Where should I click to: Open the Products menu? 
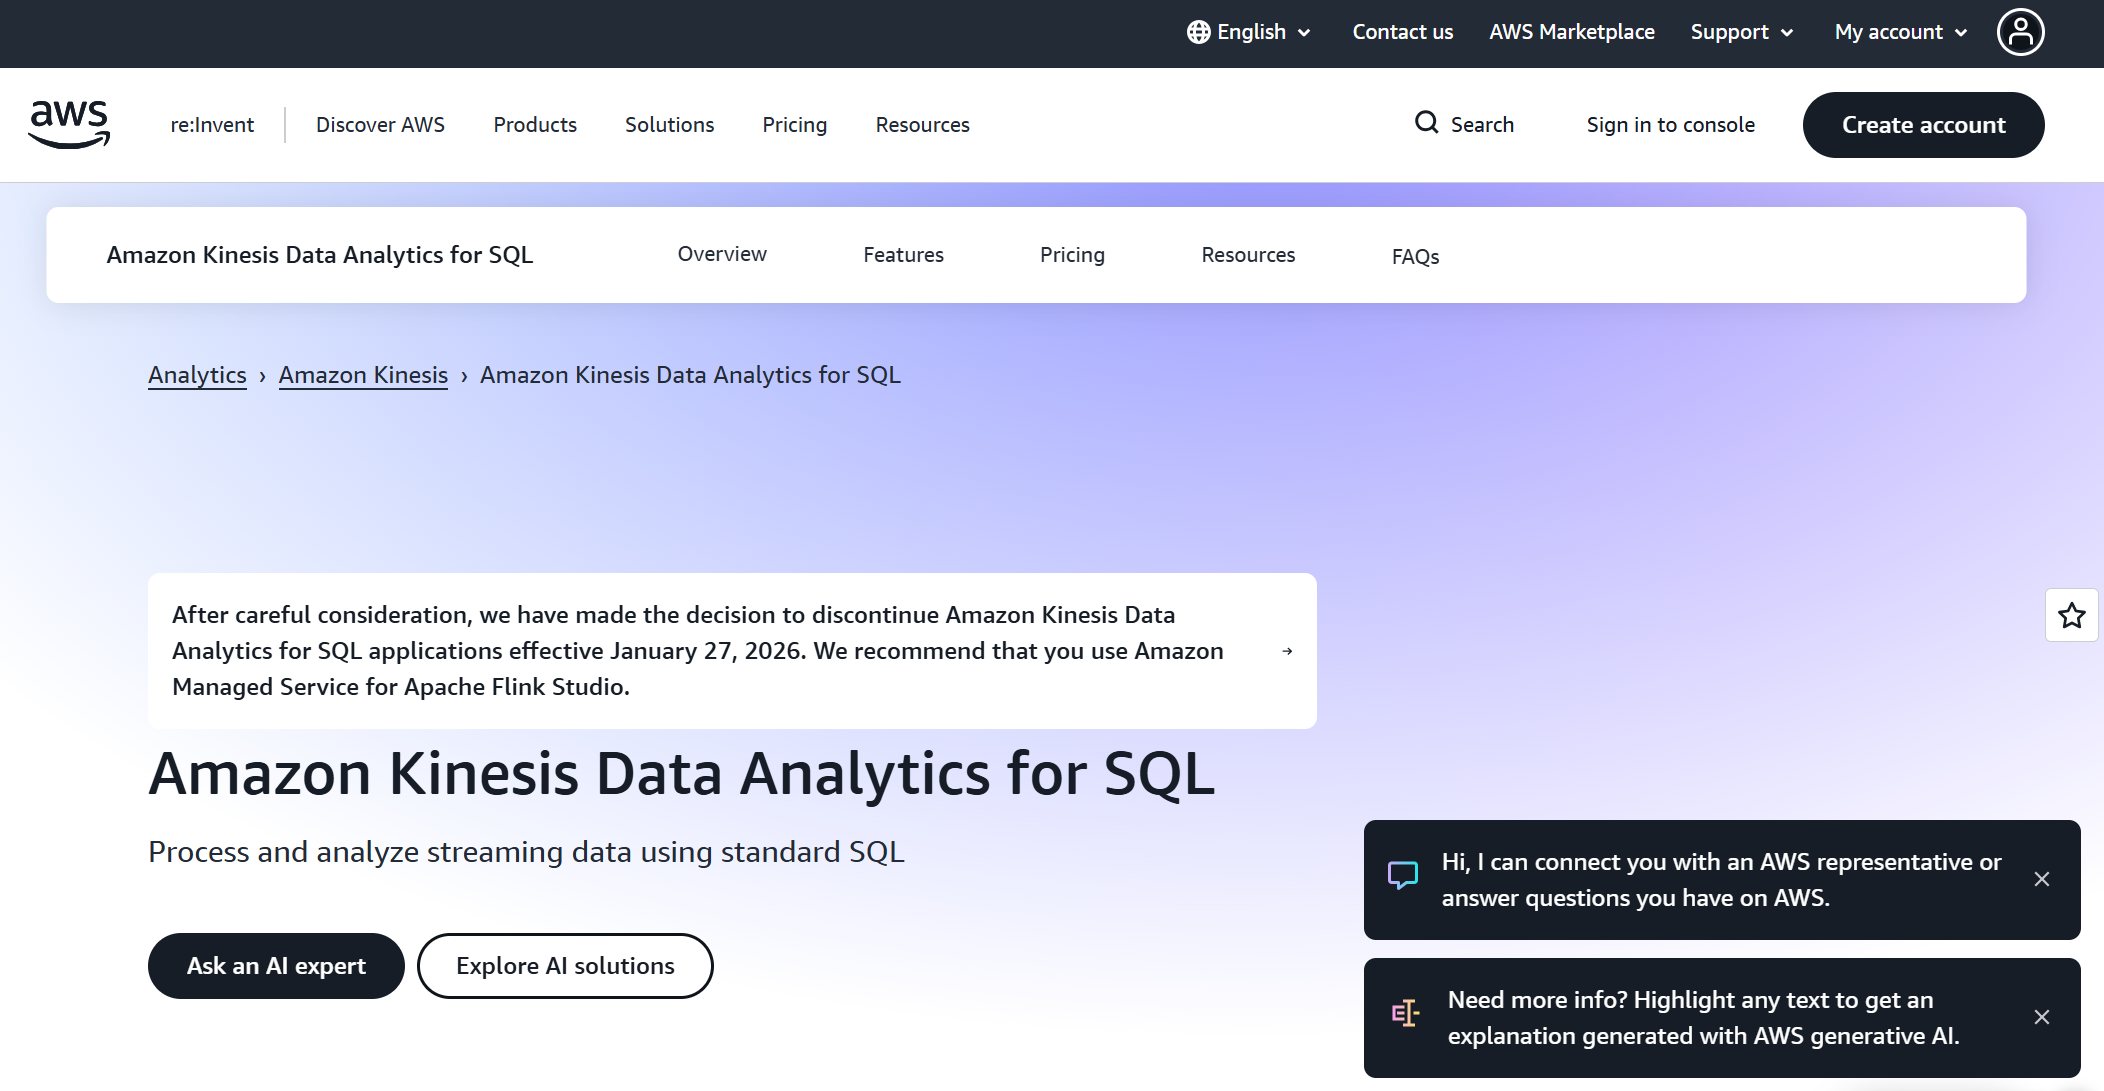(534, 124)
